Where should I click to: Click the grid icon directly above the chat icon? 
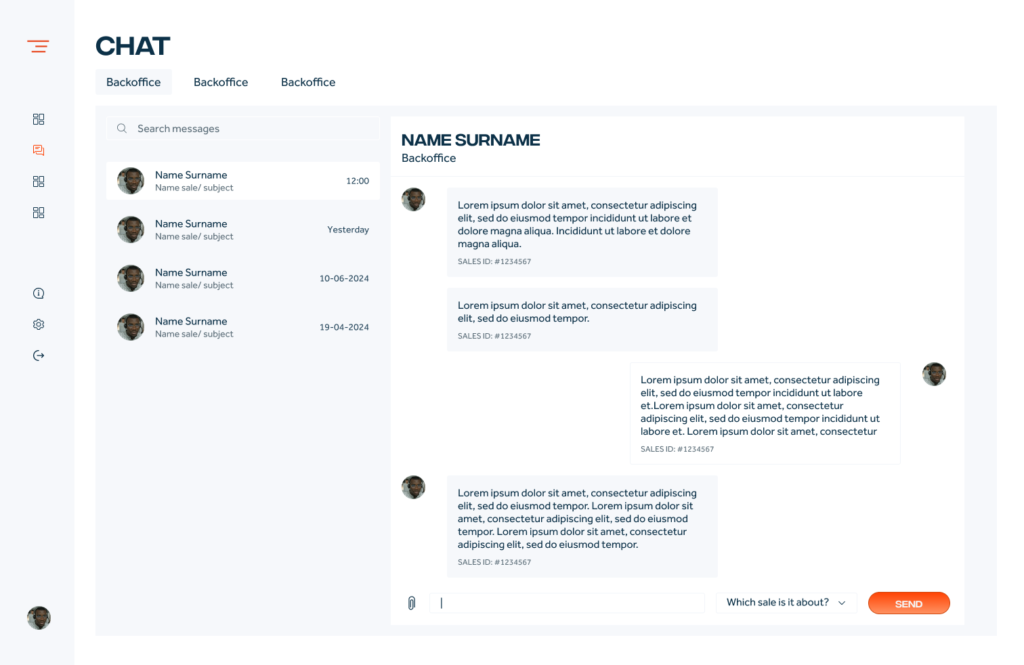pyautogui.click(x=39, y=119)
